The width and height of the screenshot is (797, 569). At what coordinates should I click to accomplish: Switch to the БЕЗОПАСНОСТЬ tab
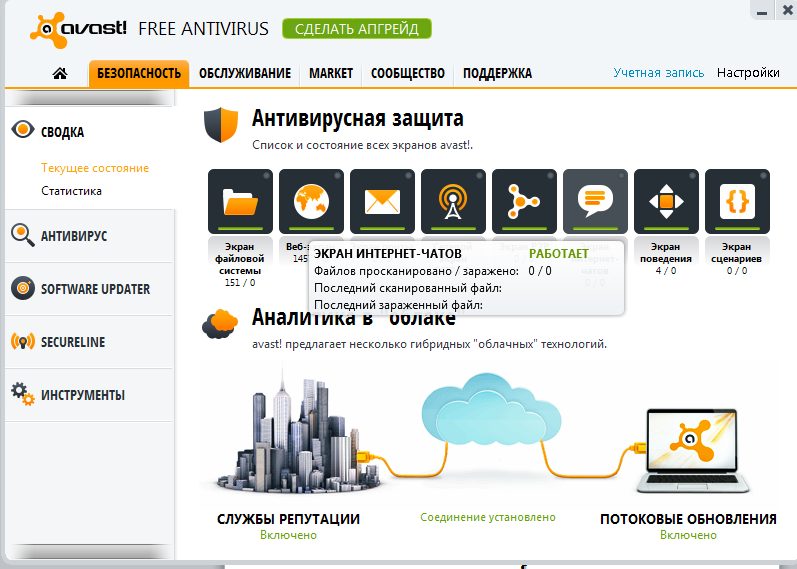(x=139, y=74)
